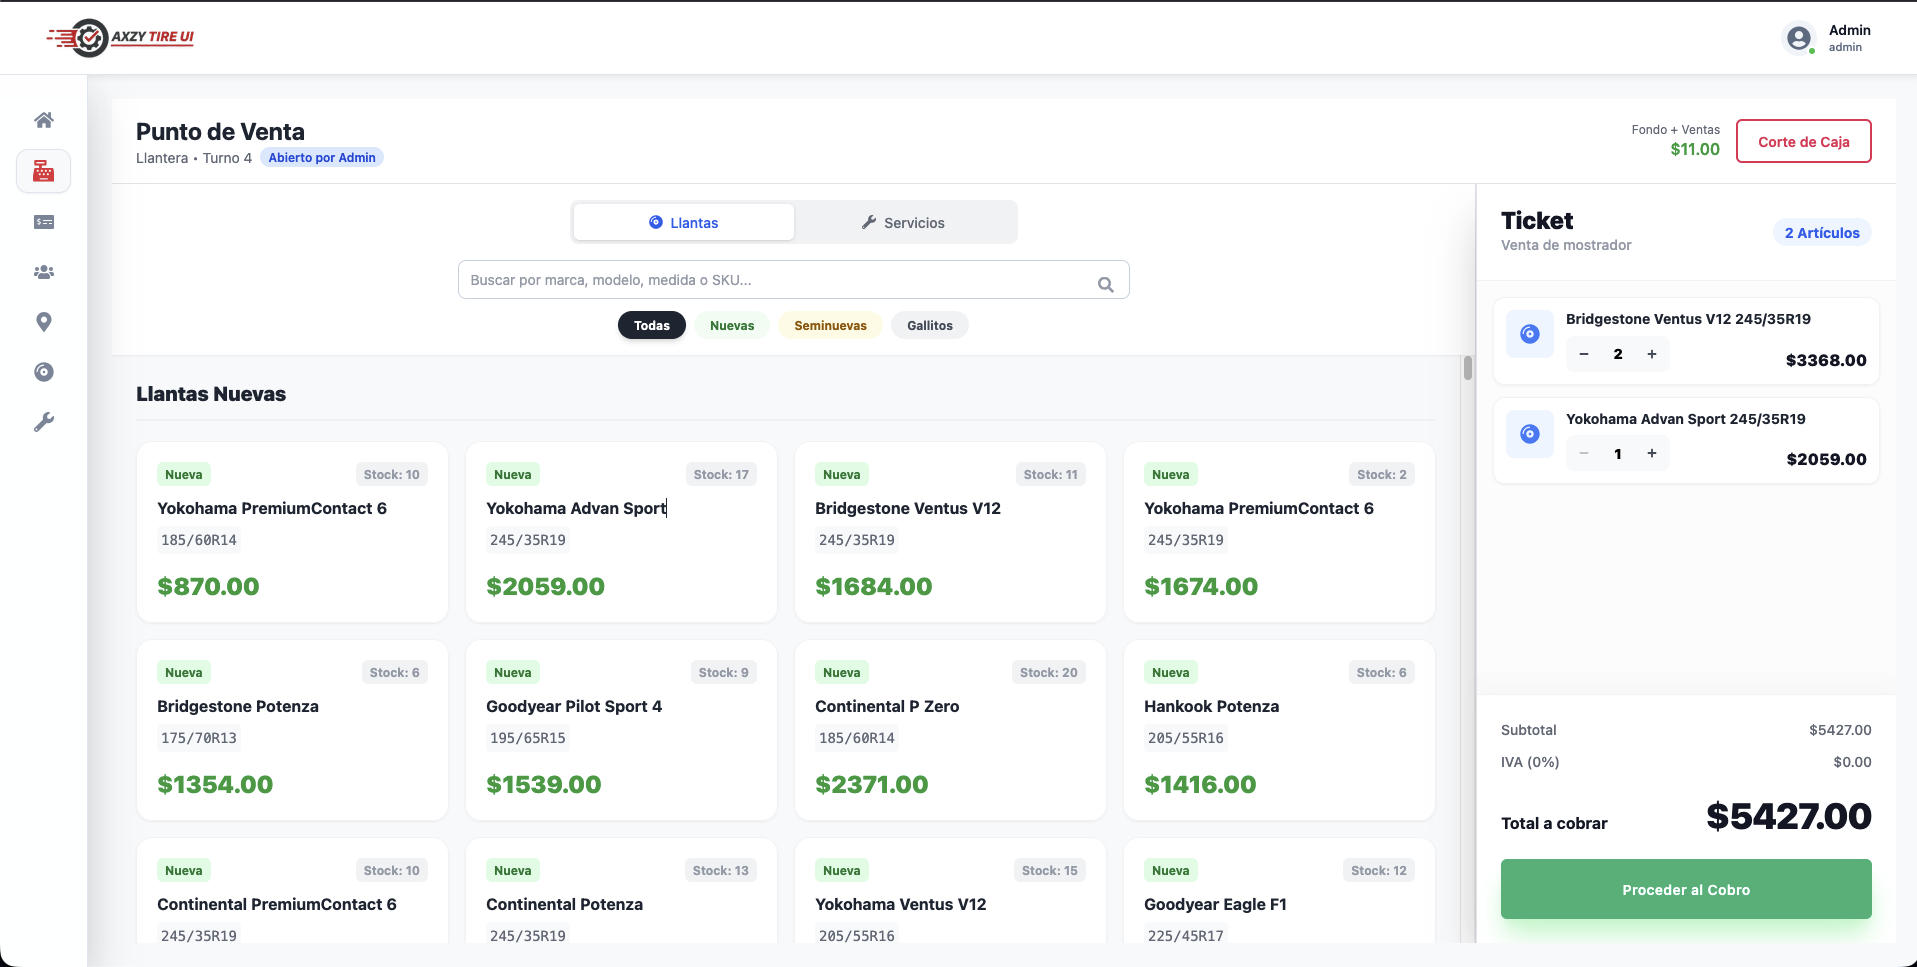Click the Corte de Caja button

tap(1803, 142)
